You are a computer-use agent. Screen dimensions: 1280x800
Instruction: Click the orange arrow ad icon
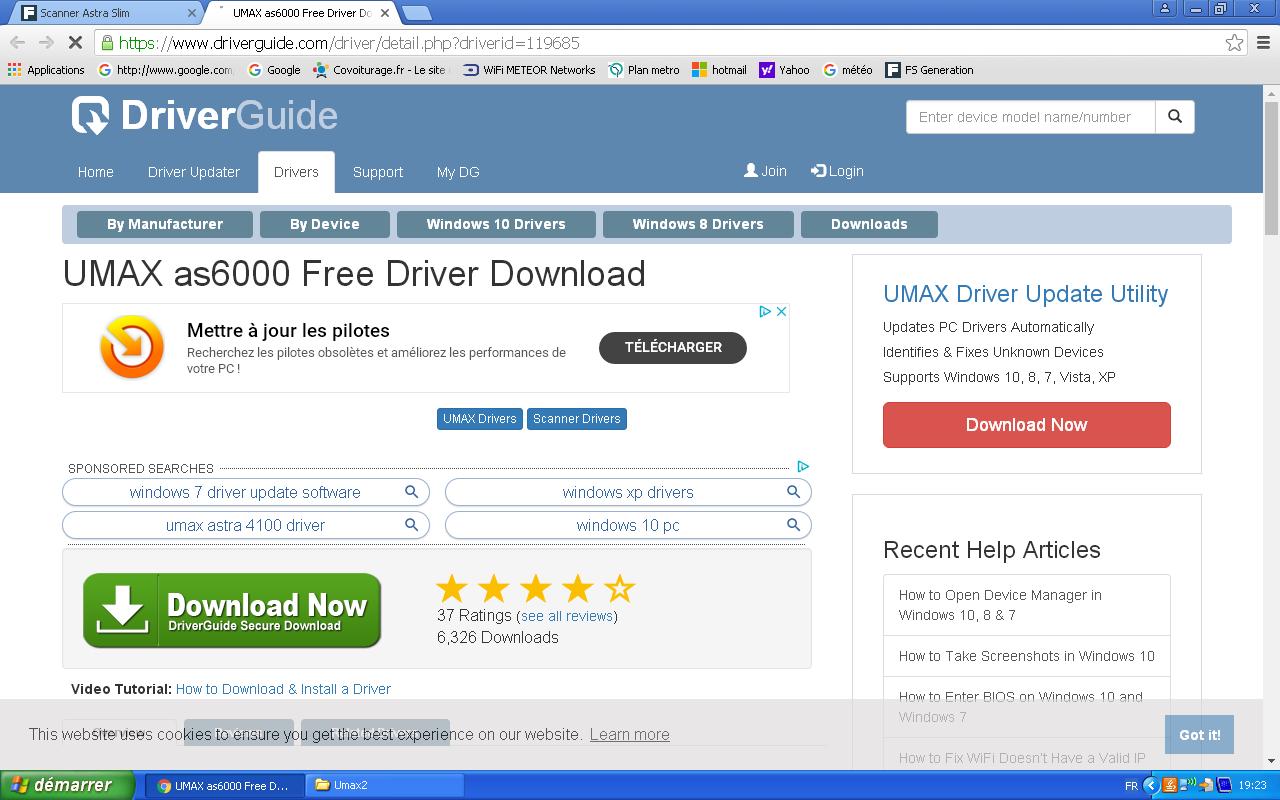(x=132, y=347)
